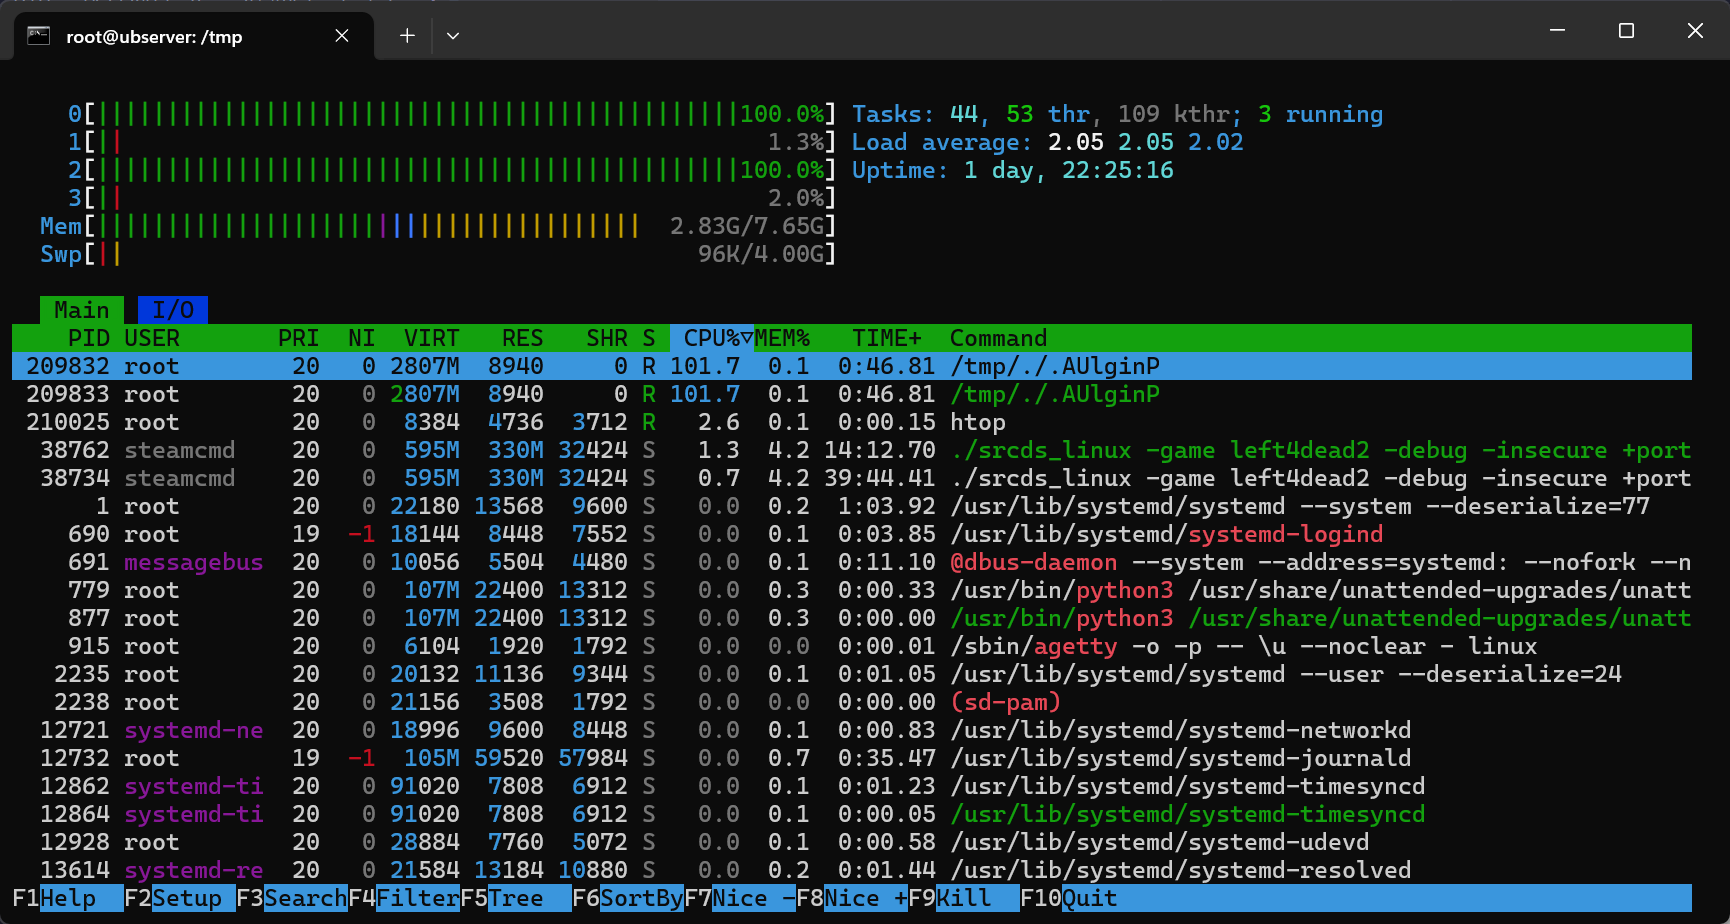Select python3 process 877 row
Viewport: 1730px width, 924px height.
click(x=852, y=618)
